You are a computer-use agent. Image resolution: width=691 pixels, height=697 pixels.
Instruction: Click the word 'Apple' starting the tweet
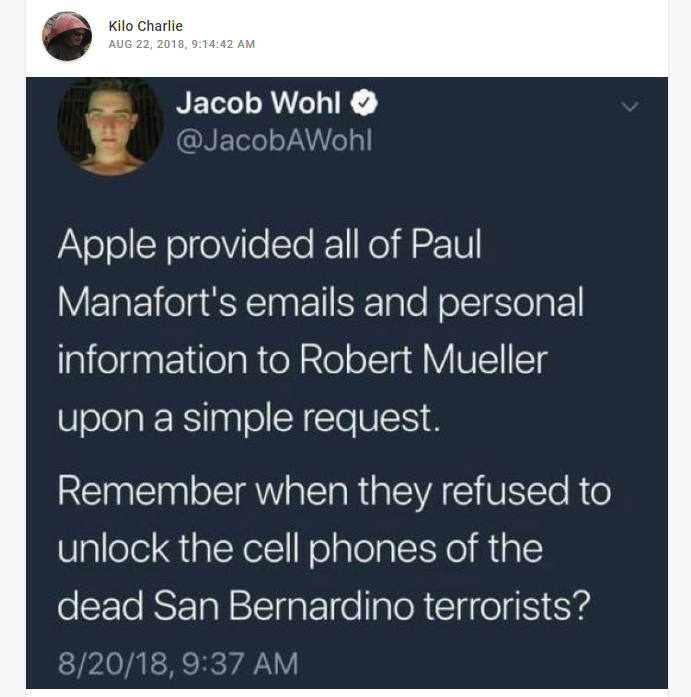[x=107, y=244]
